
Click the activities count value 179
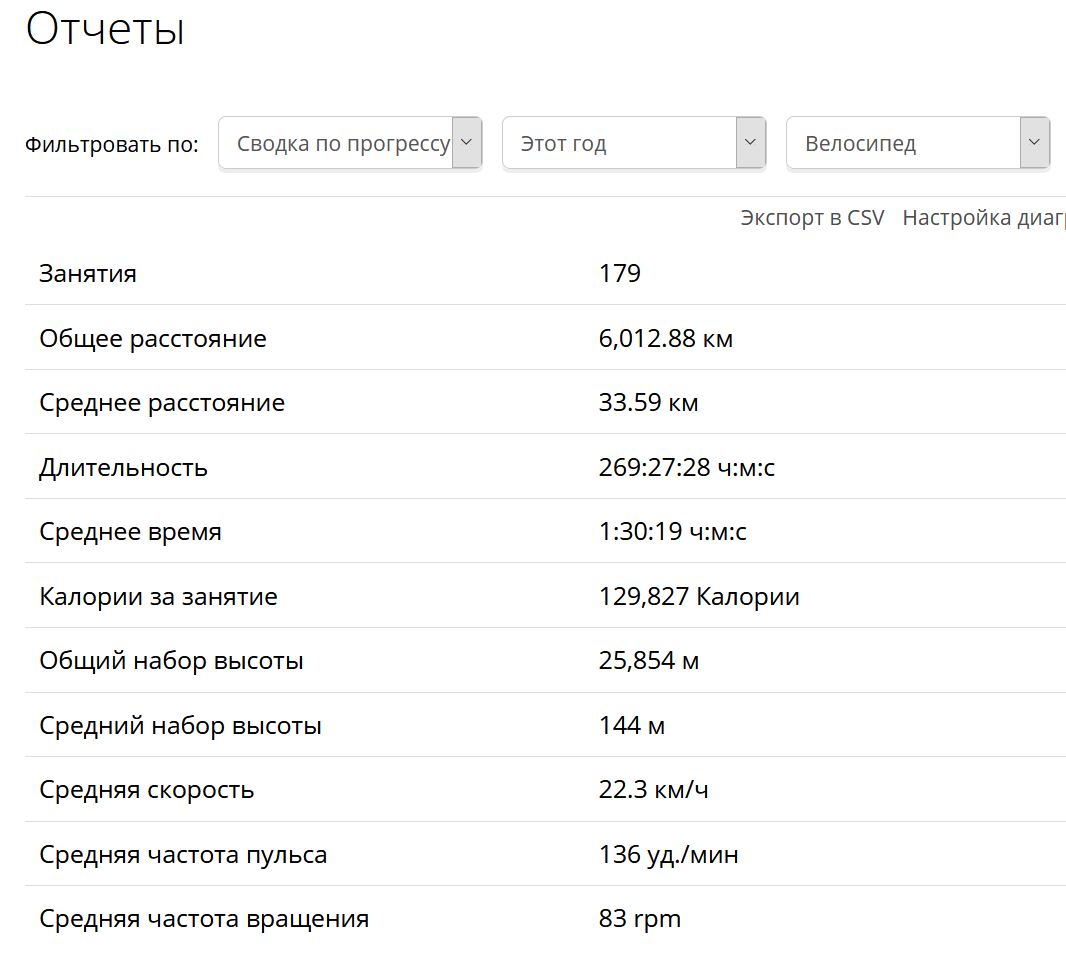coord(620,274)
